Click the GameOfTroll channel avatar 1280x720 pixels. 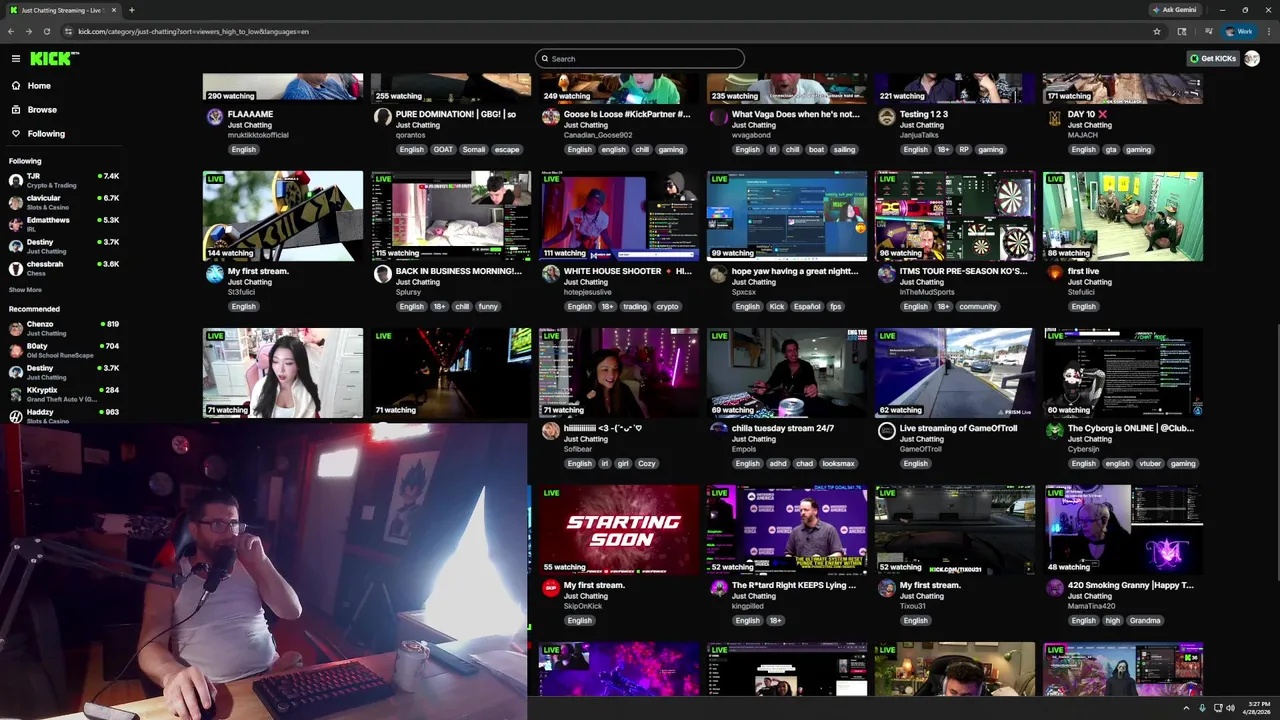[x=886, y=431]
